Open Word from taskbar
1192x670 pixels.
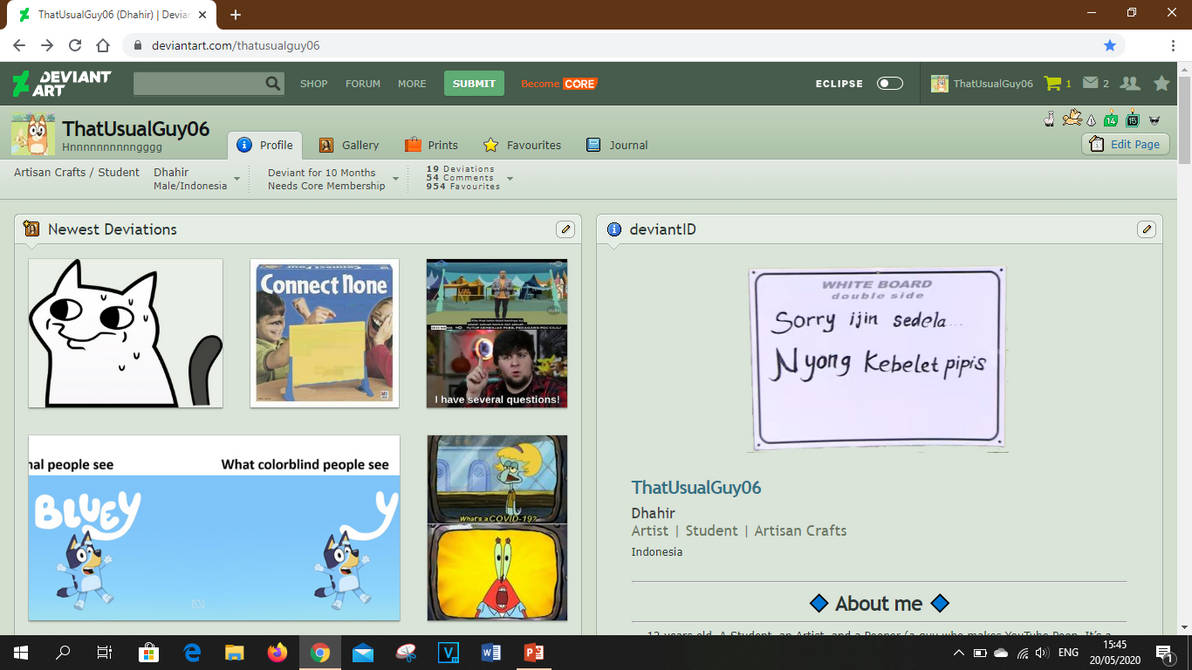pos(491,653)
